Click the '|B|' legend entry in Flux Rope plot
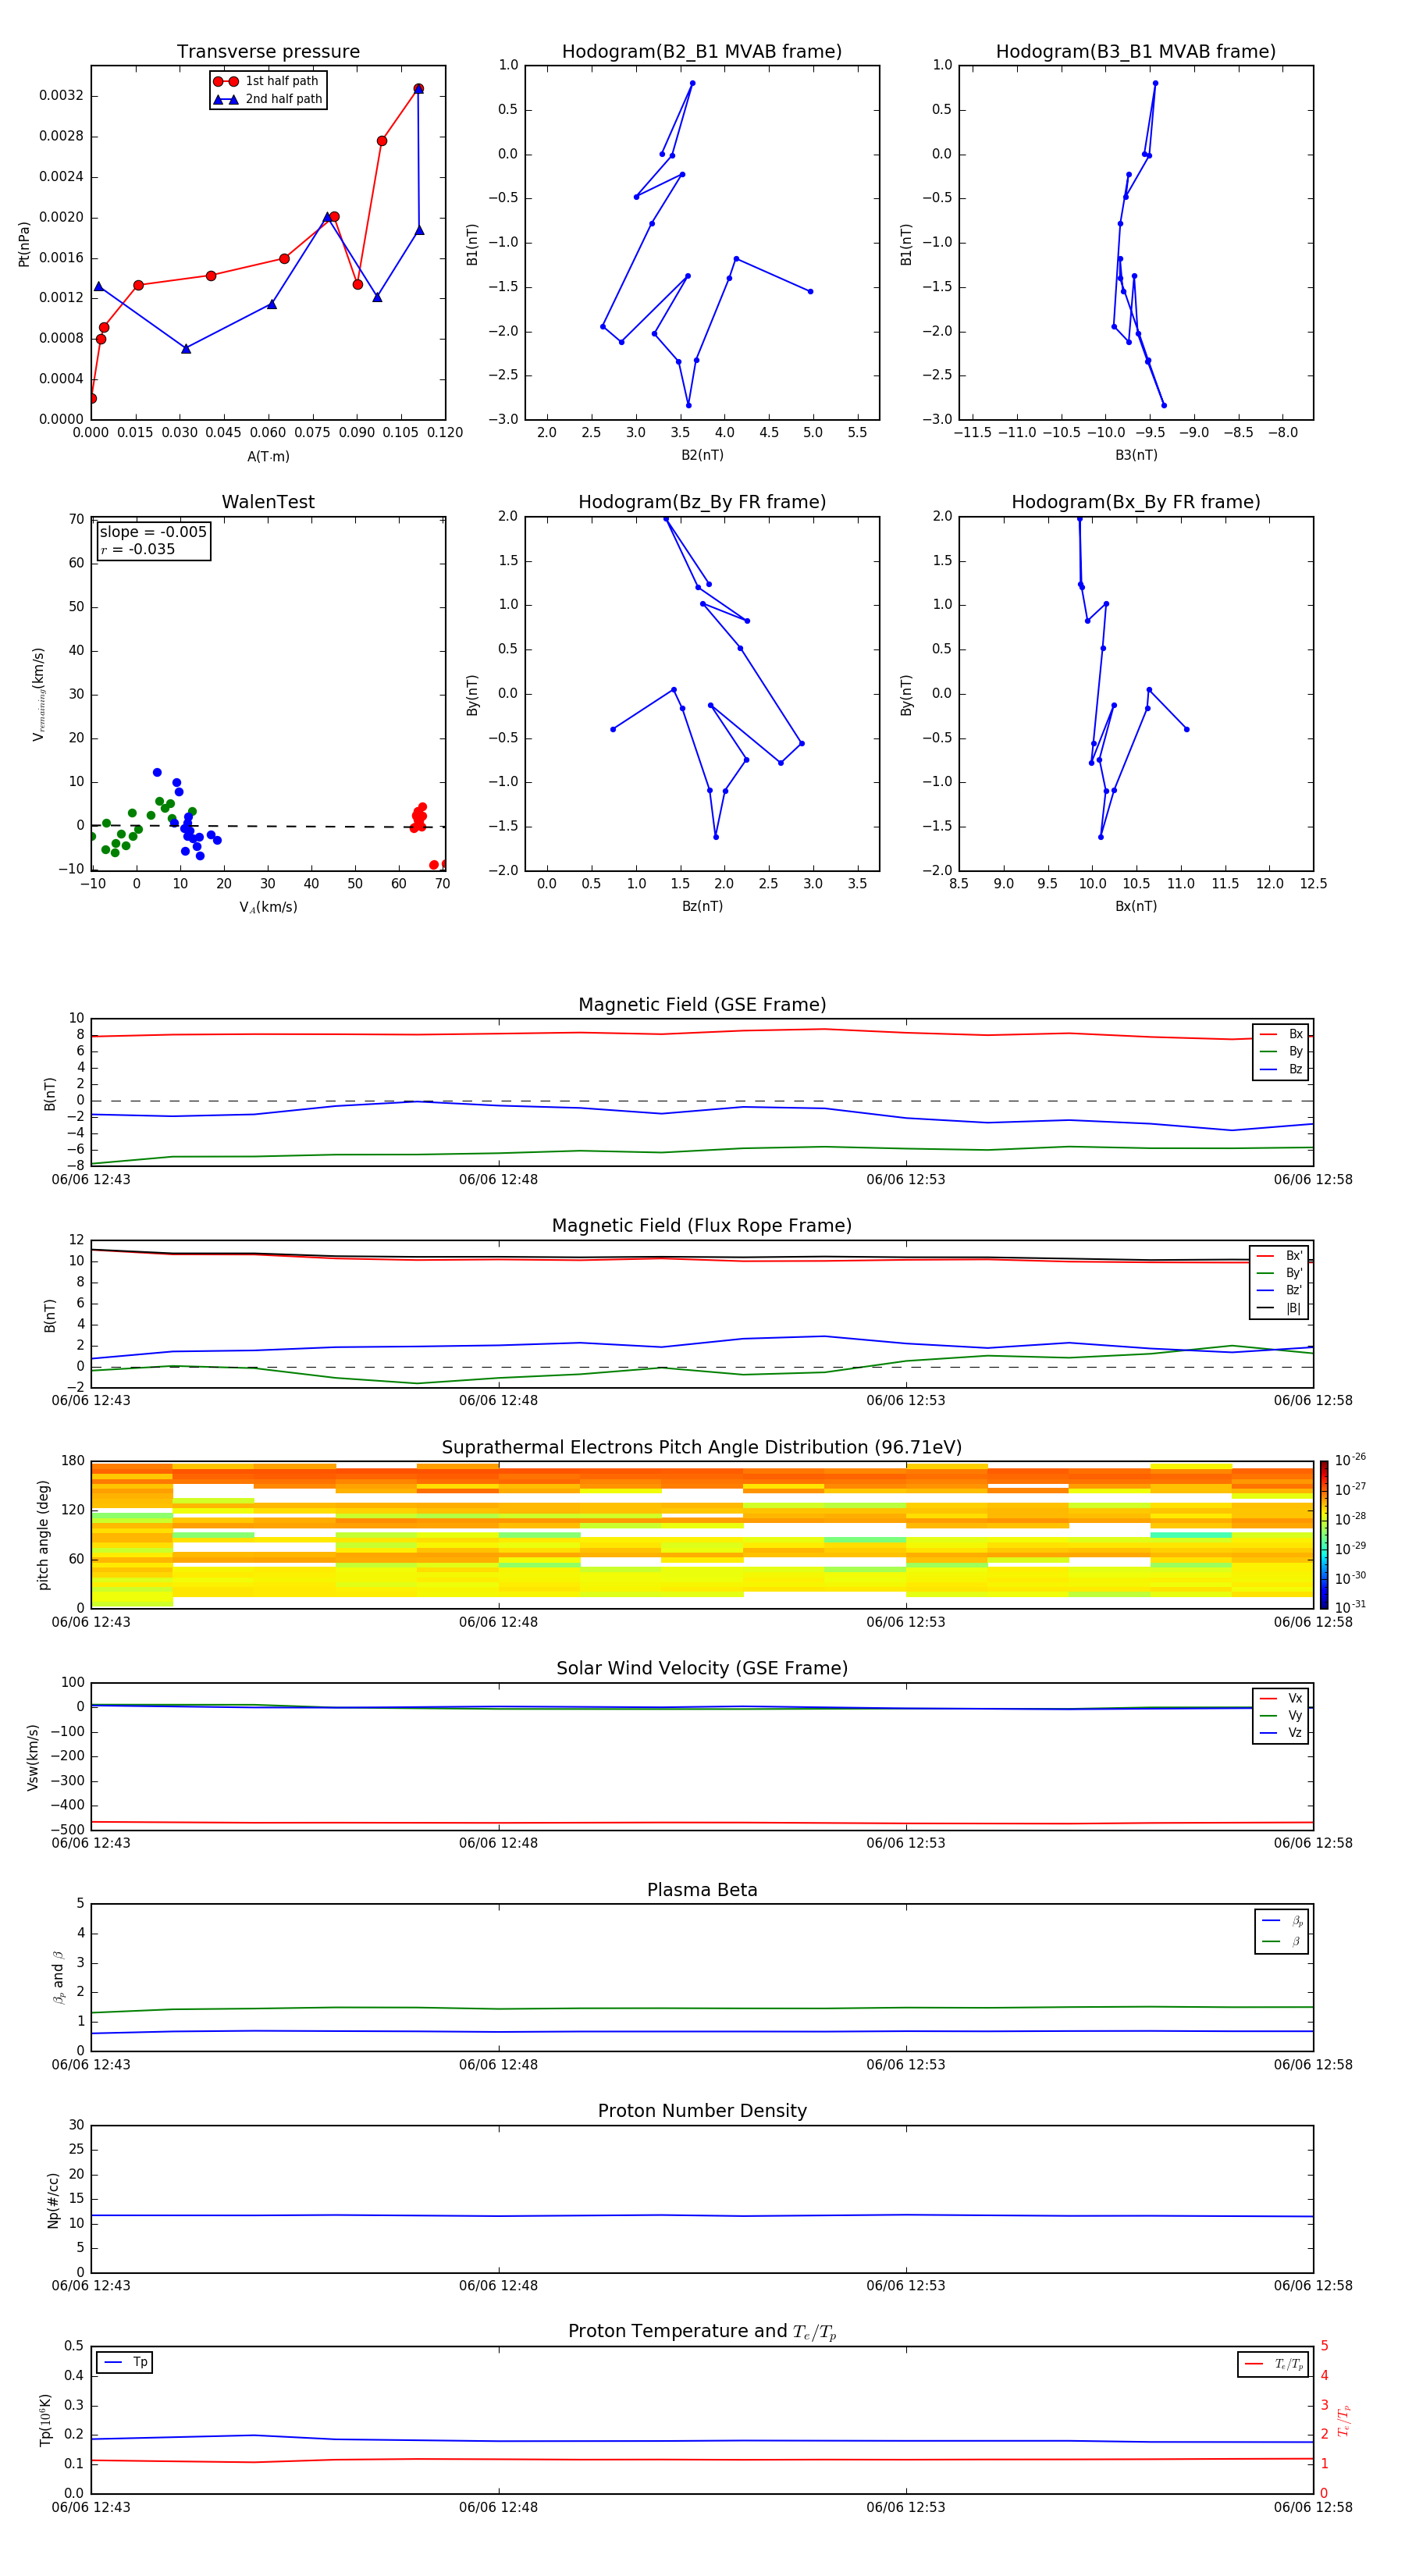Image resolution: width=1405 pixels, height=2576 pixels. coord(1280,1308)
